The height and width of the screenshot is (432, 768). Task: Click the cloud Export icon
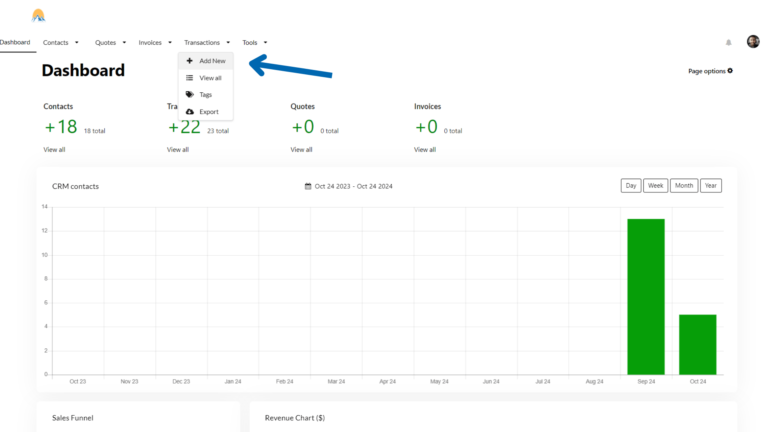click(x=190, y=112)
